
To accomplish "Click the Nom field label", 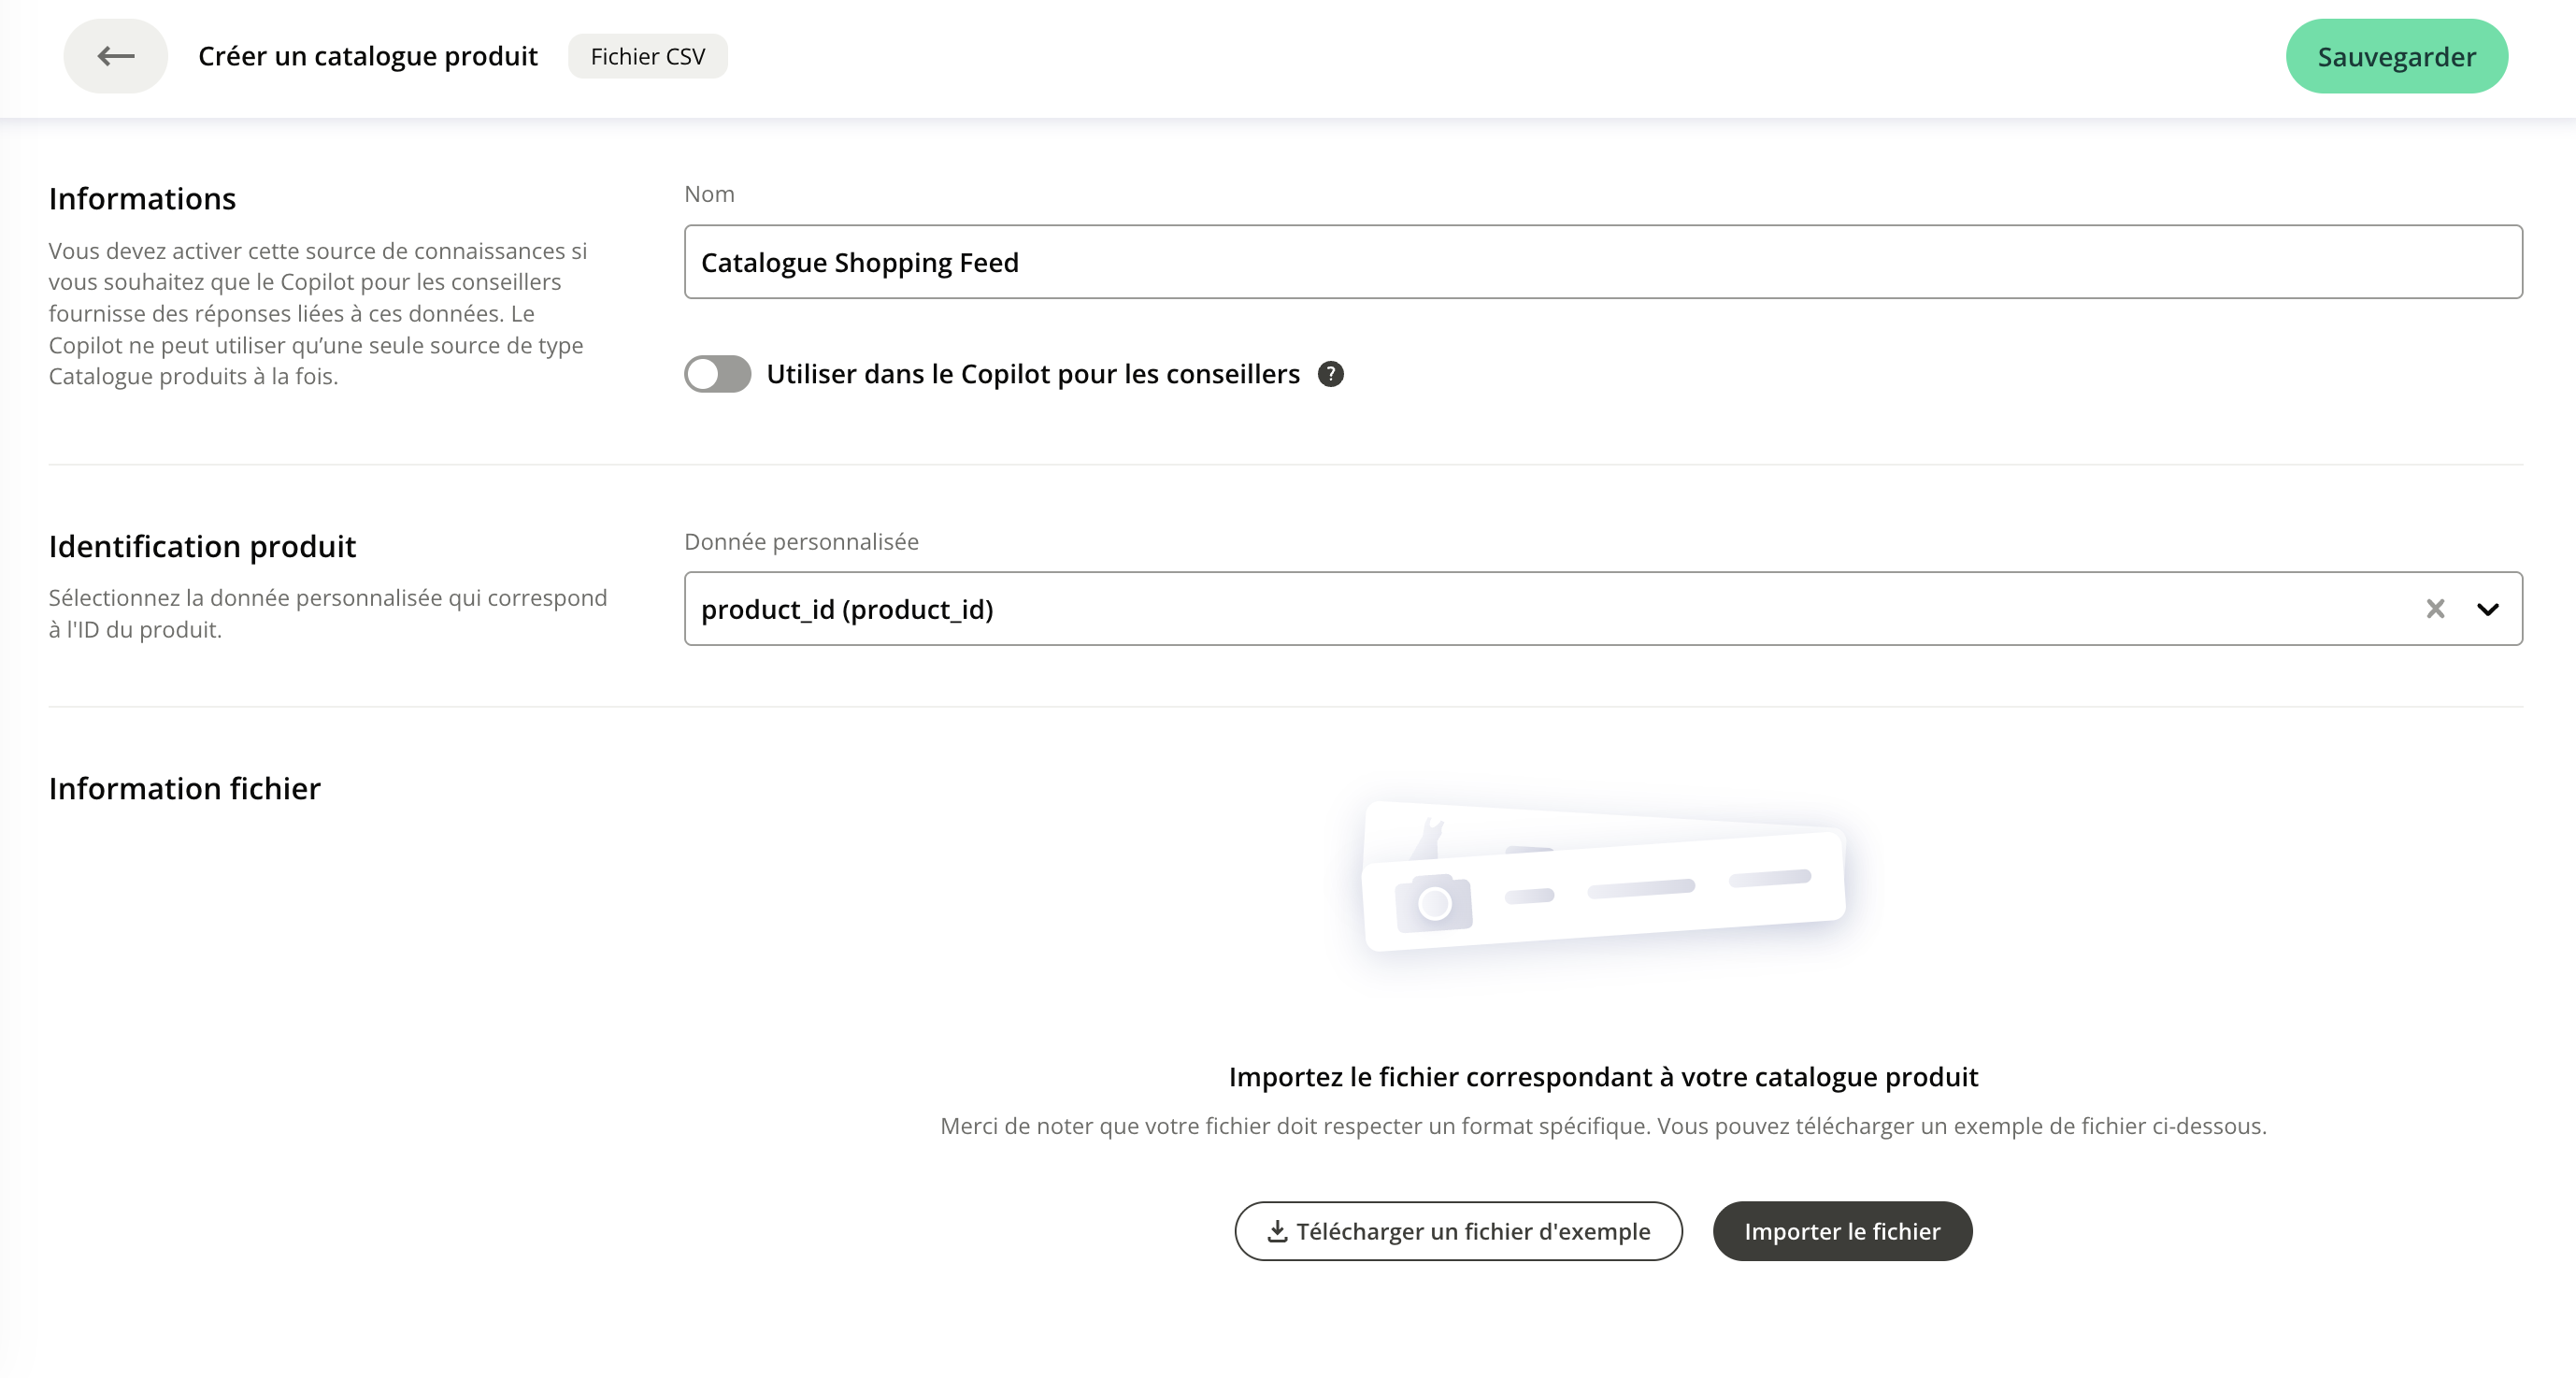I will (x=709, y=194).
